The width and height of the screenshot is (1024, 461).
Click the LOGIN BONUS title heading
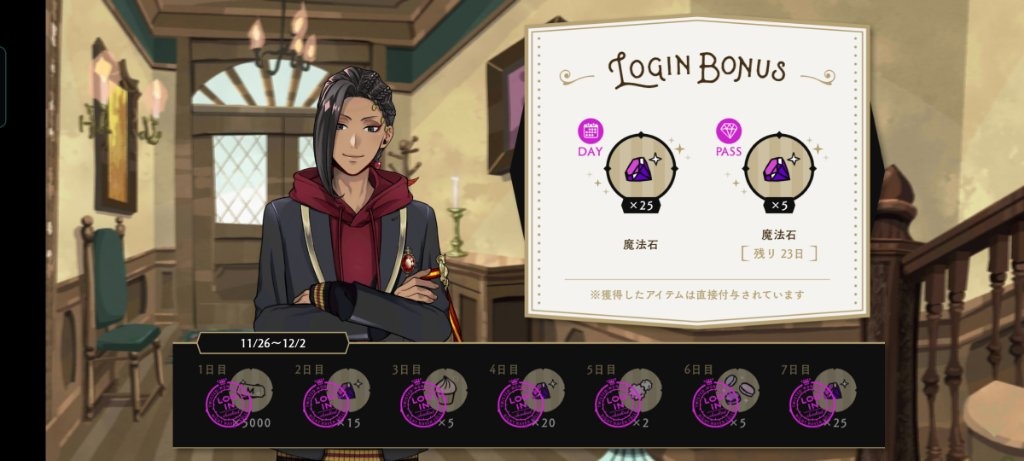click(x=697, y=70)
